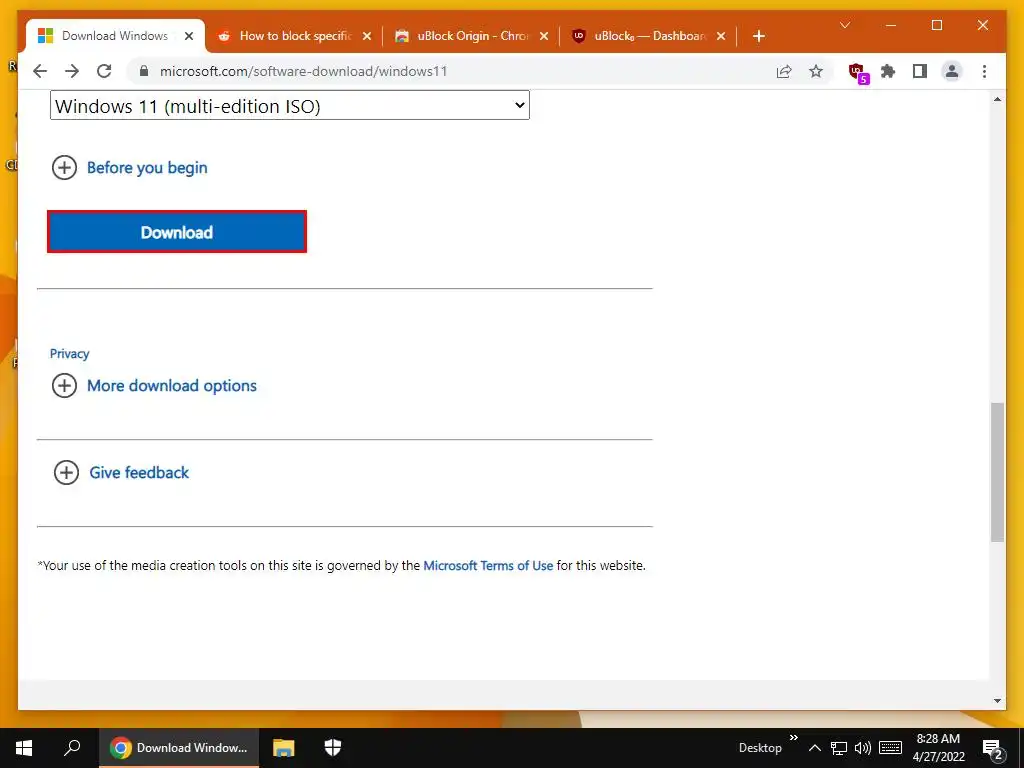Toggle Chrome side panel

click(x=920, y=71)
